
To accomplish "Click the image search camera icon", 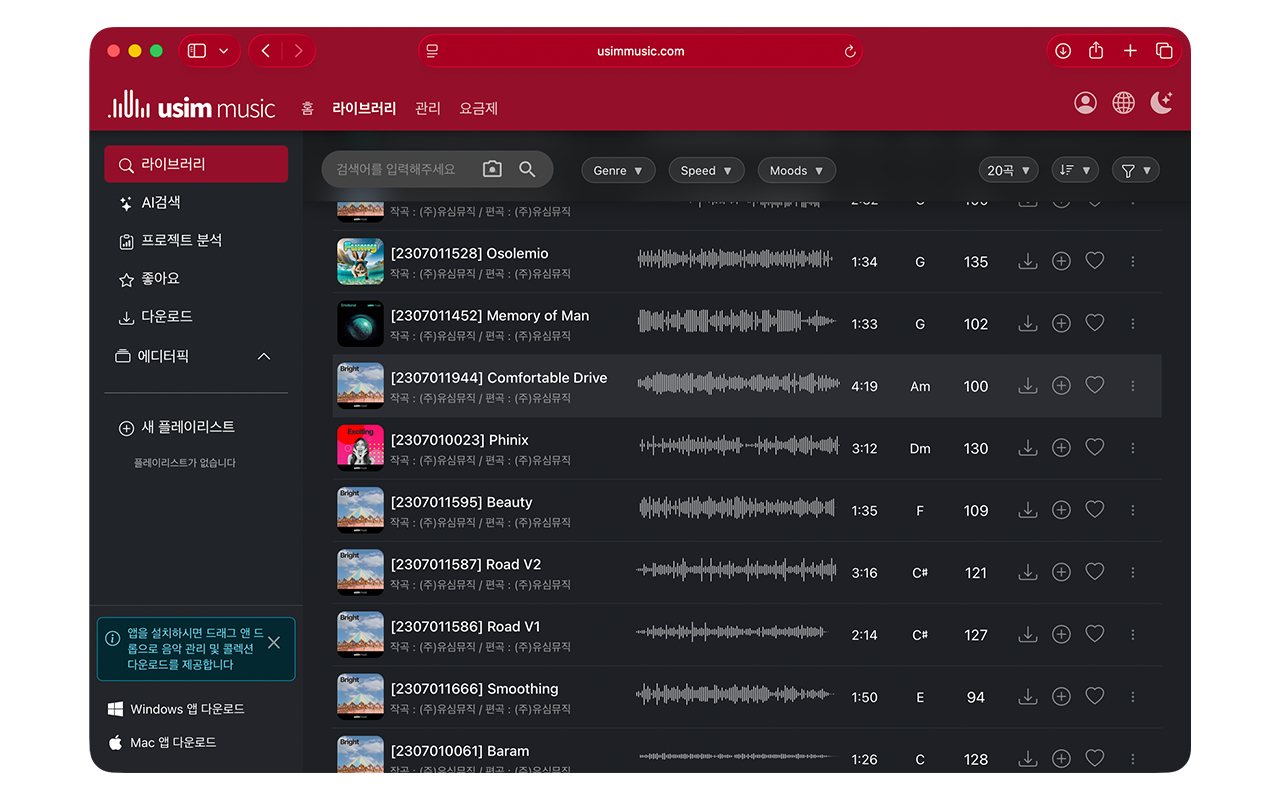I will click(x=492, y=169).
